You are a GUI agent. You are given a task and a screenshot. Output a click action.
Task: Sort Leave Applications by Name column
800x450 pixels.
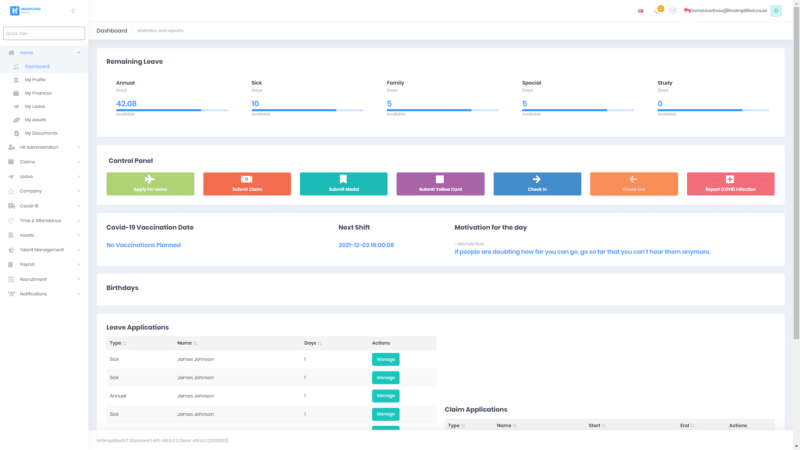click(195, 343)
